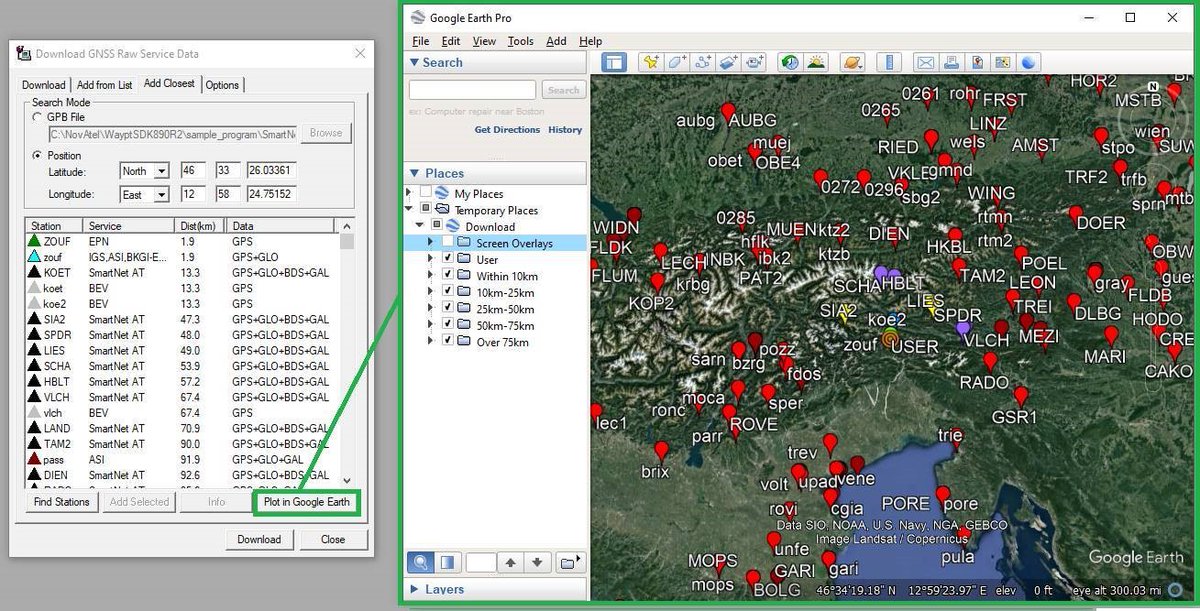Viewport: 1200px width, 611px height.
Task: Uncheck the Within 10km folder
Action: [x=446, y=276]
